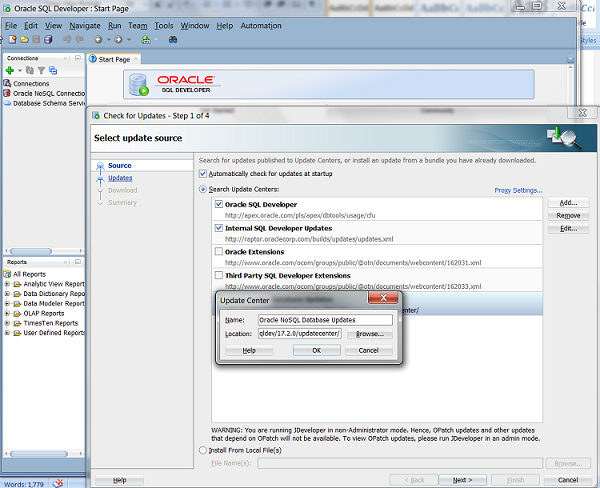Click the Add... update center button

pos(568,203)
